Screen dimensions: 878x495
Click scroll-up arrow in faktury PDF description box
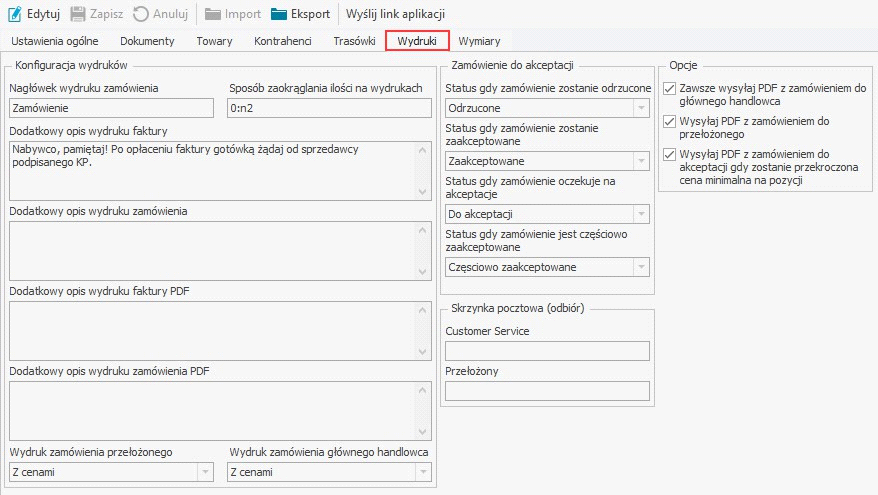423,310
